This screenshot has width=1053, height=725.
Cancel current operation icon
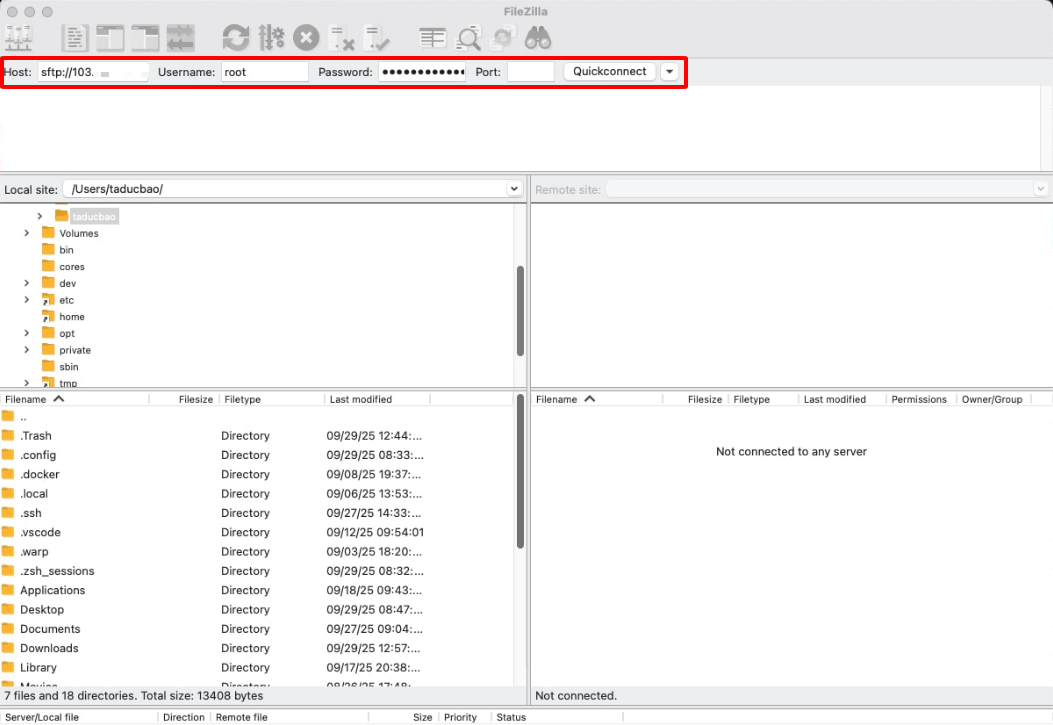coord(306,38)
